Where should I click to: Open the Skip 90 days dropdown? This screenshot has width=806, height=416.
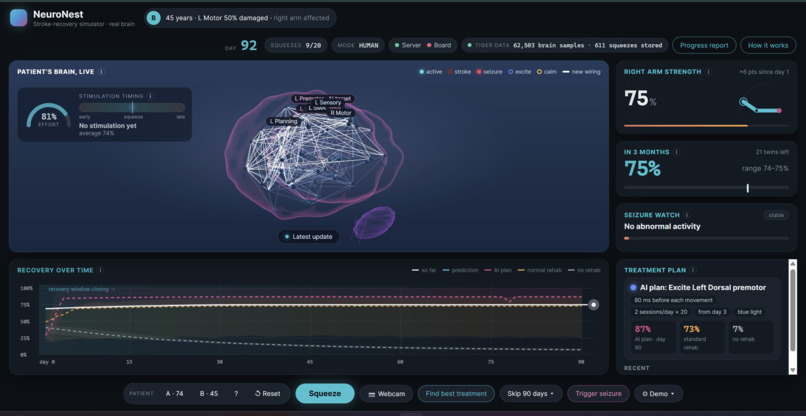pyautogui.click(x=529, y=394)
